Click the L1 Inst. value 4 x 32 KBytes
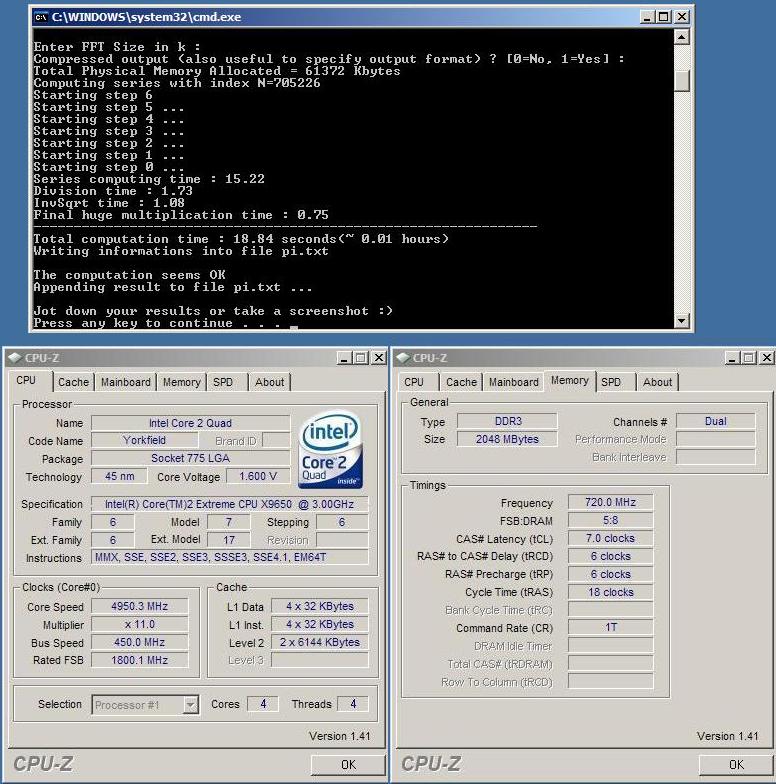 tap(320, 624)
